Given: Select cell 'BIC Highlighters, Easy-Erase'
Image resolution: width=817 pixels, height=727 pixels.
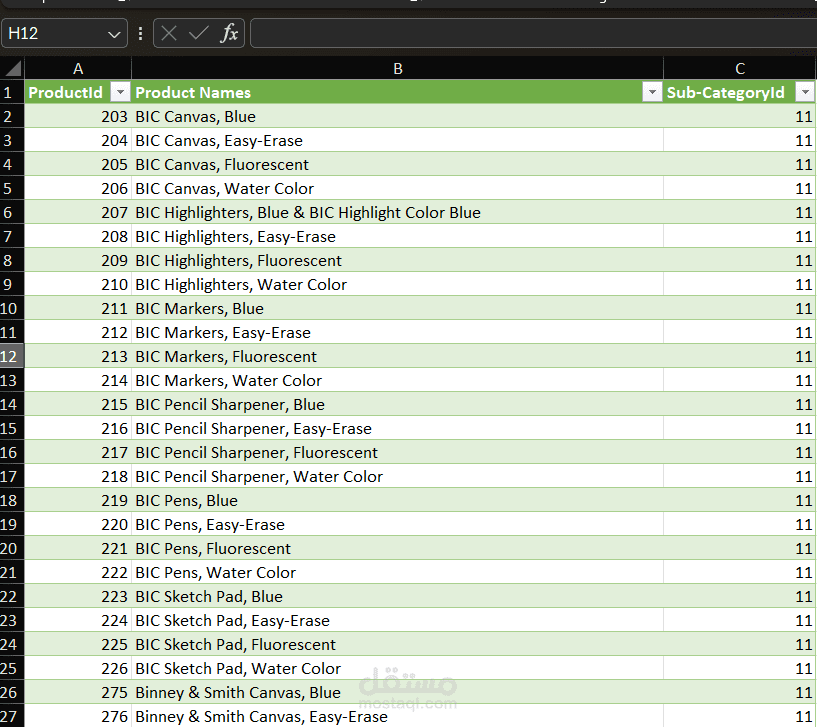Looking at the screenshot, I should pos(398,237).
